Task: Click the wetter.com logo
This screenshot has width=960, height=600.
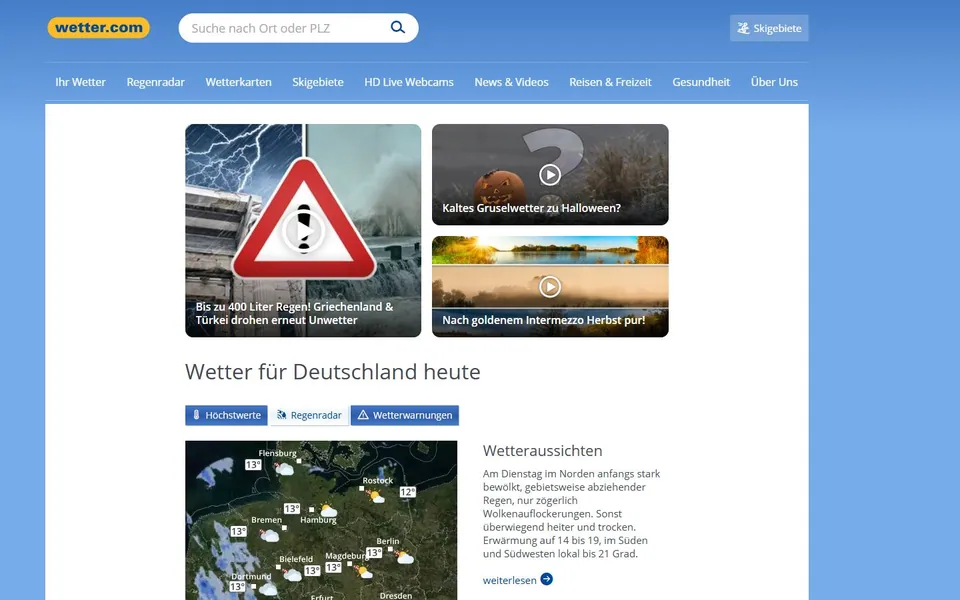Action: 99,28
